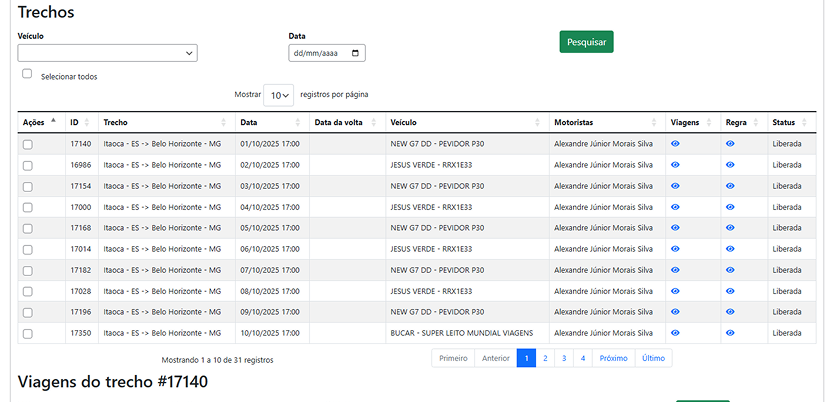Open Regra eye icon for trecho 17000
The image size is (834, 402).
(x=730, y=207)
